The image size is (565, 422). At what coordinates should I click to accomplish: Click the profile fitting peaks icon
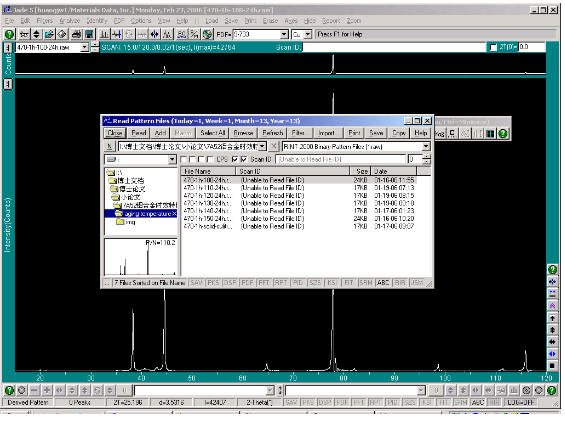pos(167,34)
